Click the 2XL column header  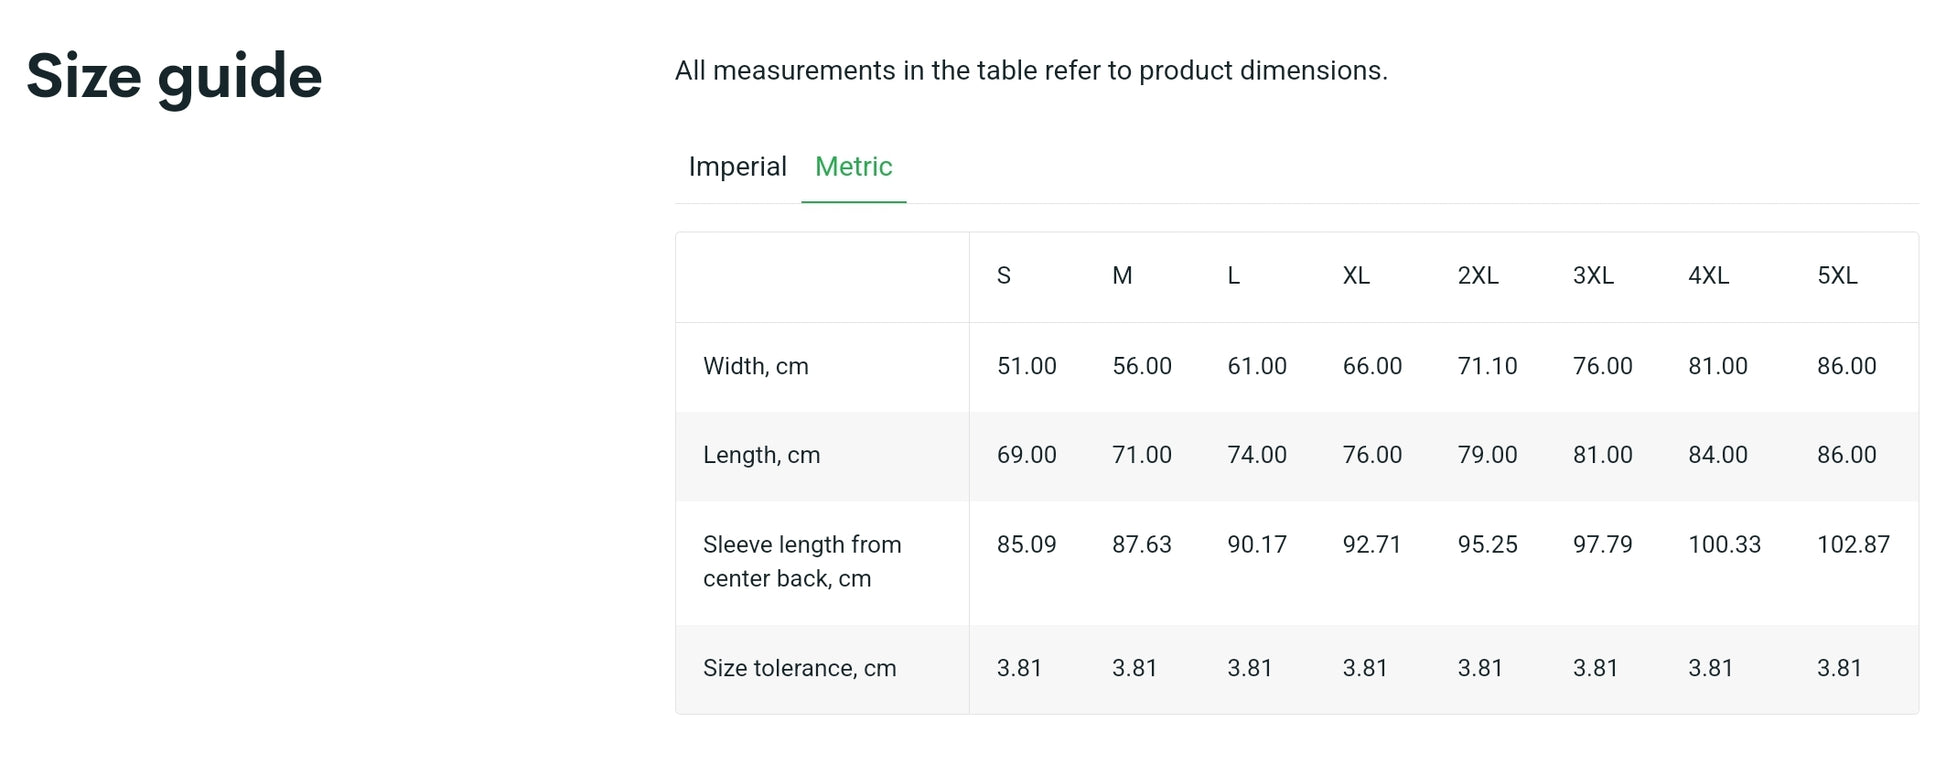coord(1478,276)
